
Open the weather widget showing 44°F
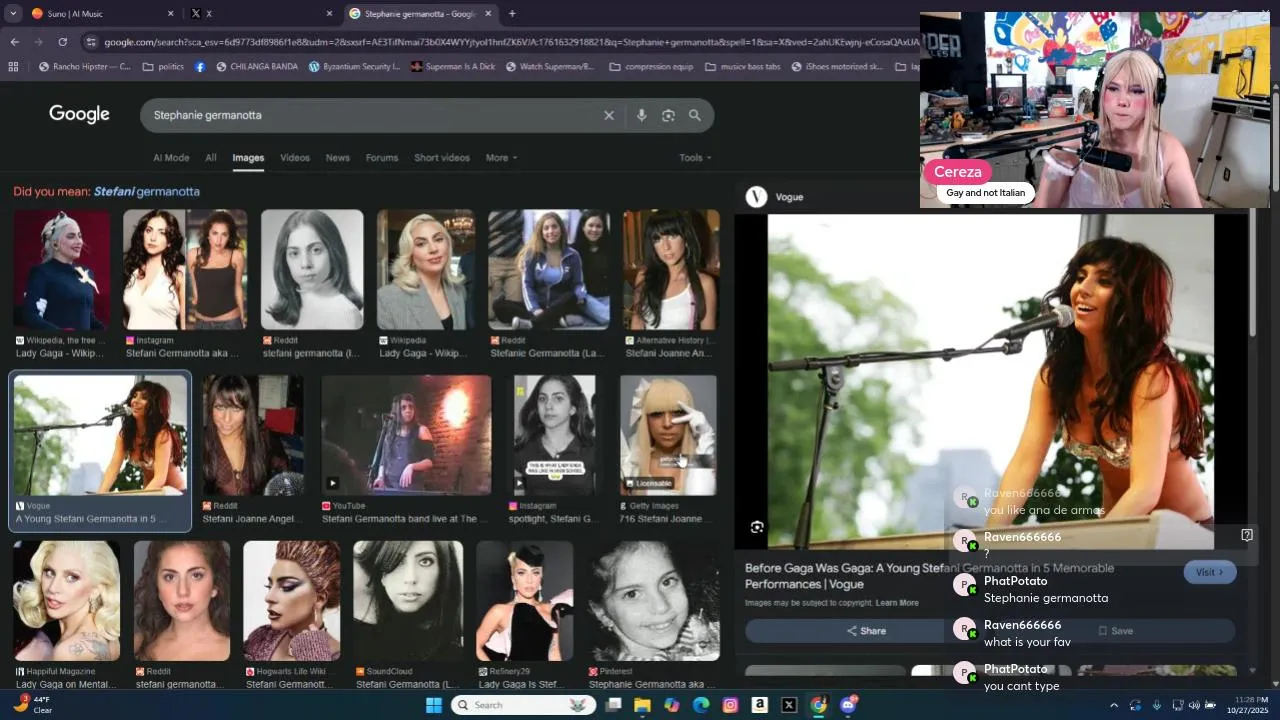click(31, 705)
